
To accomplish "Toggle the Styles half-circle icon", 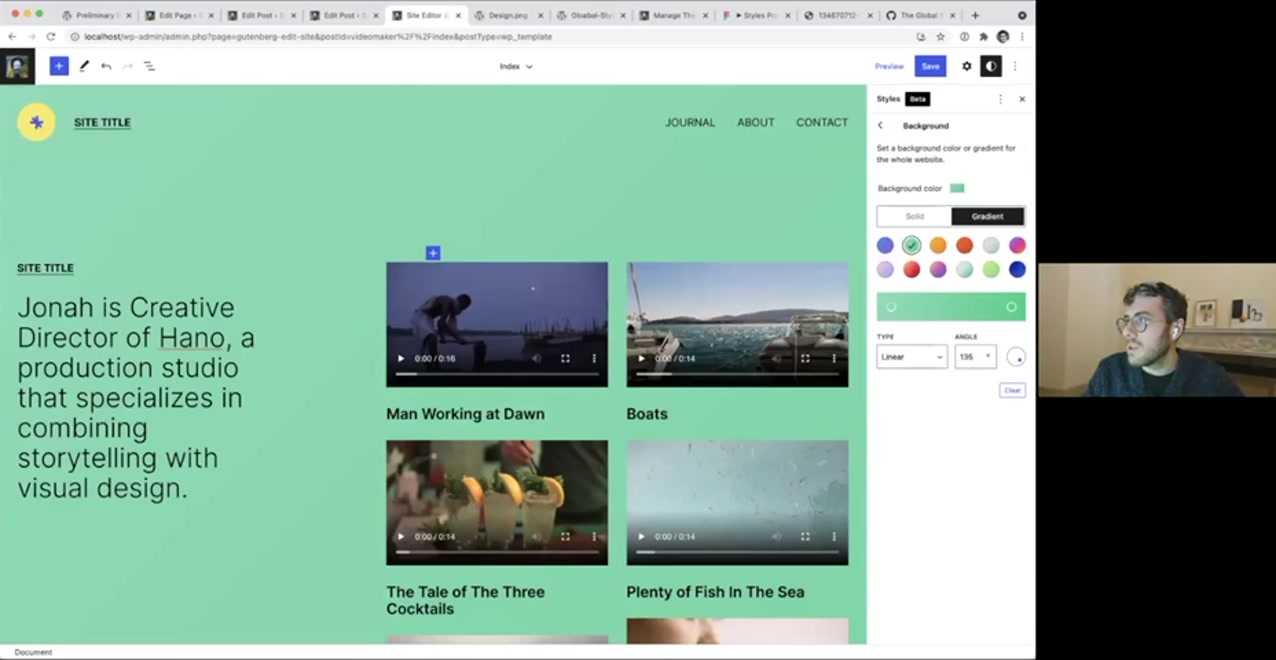I will [990, 66].
